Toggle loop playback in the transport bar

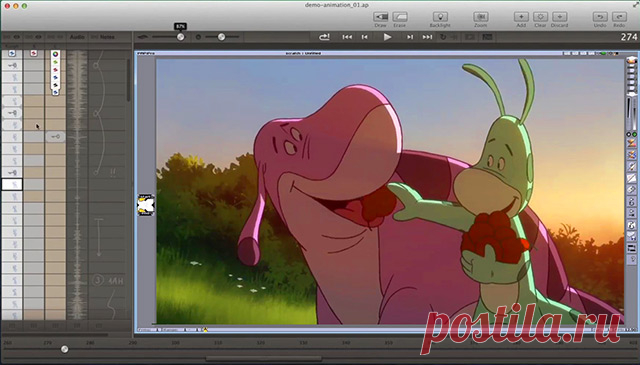coord(324,37)
